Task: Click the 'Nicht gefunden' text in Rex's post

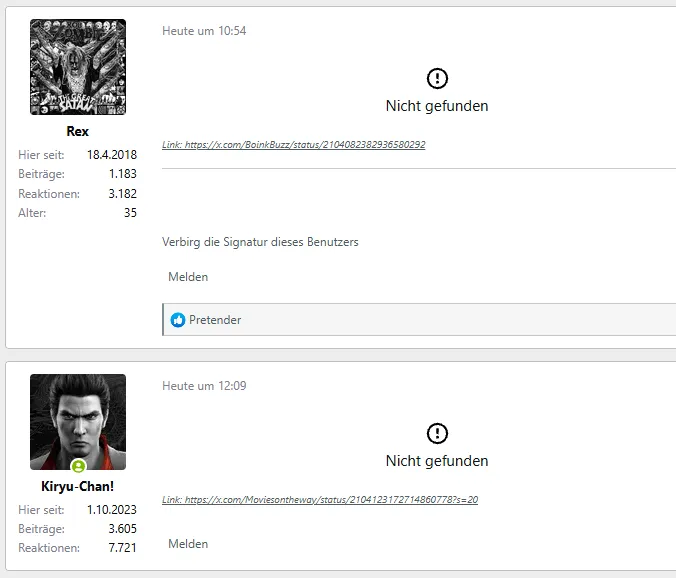Action: click(x=437, y=106)
